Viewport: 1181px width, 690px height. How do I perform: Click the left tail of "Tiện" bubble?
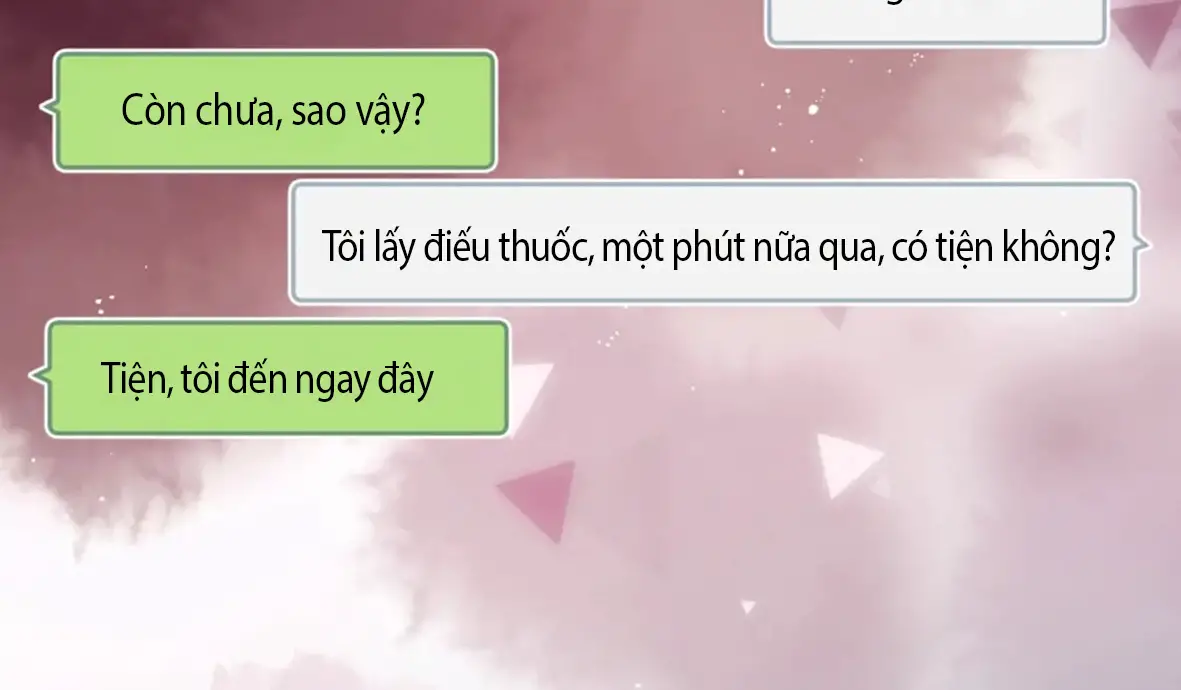[x=38, y=375]
